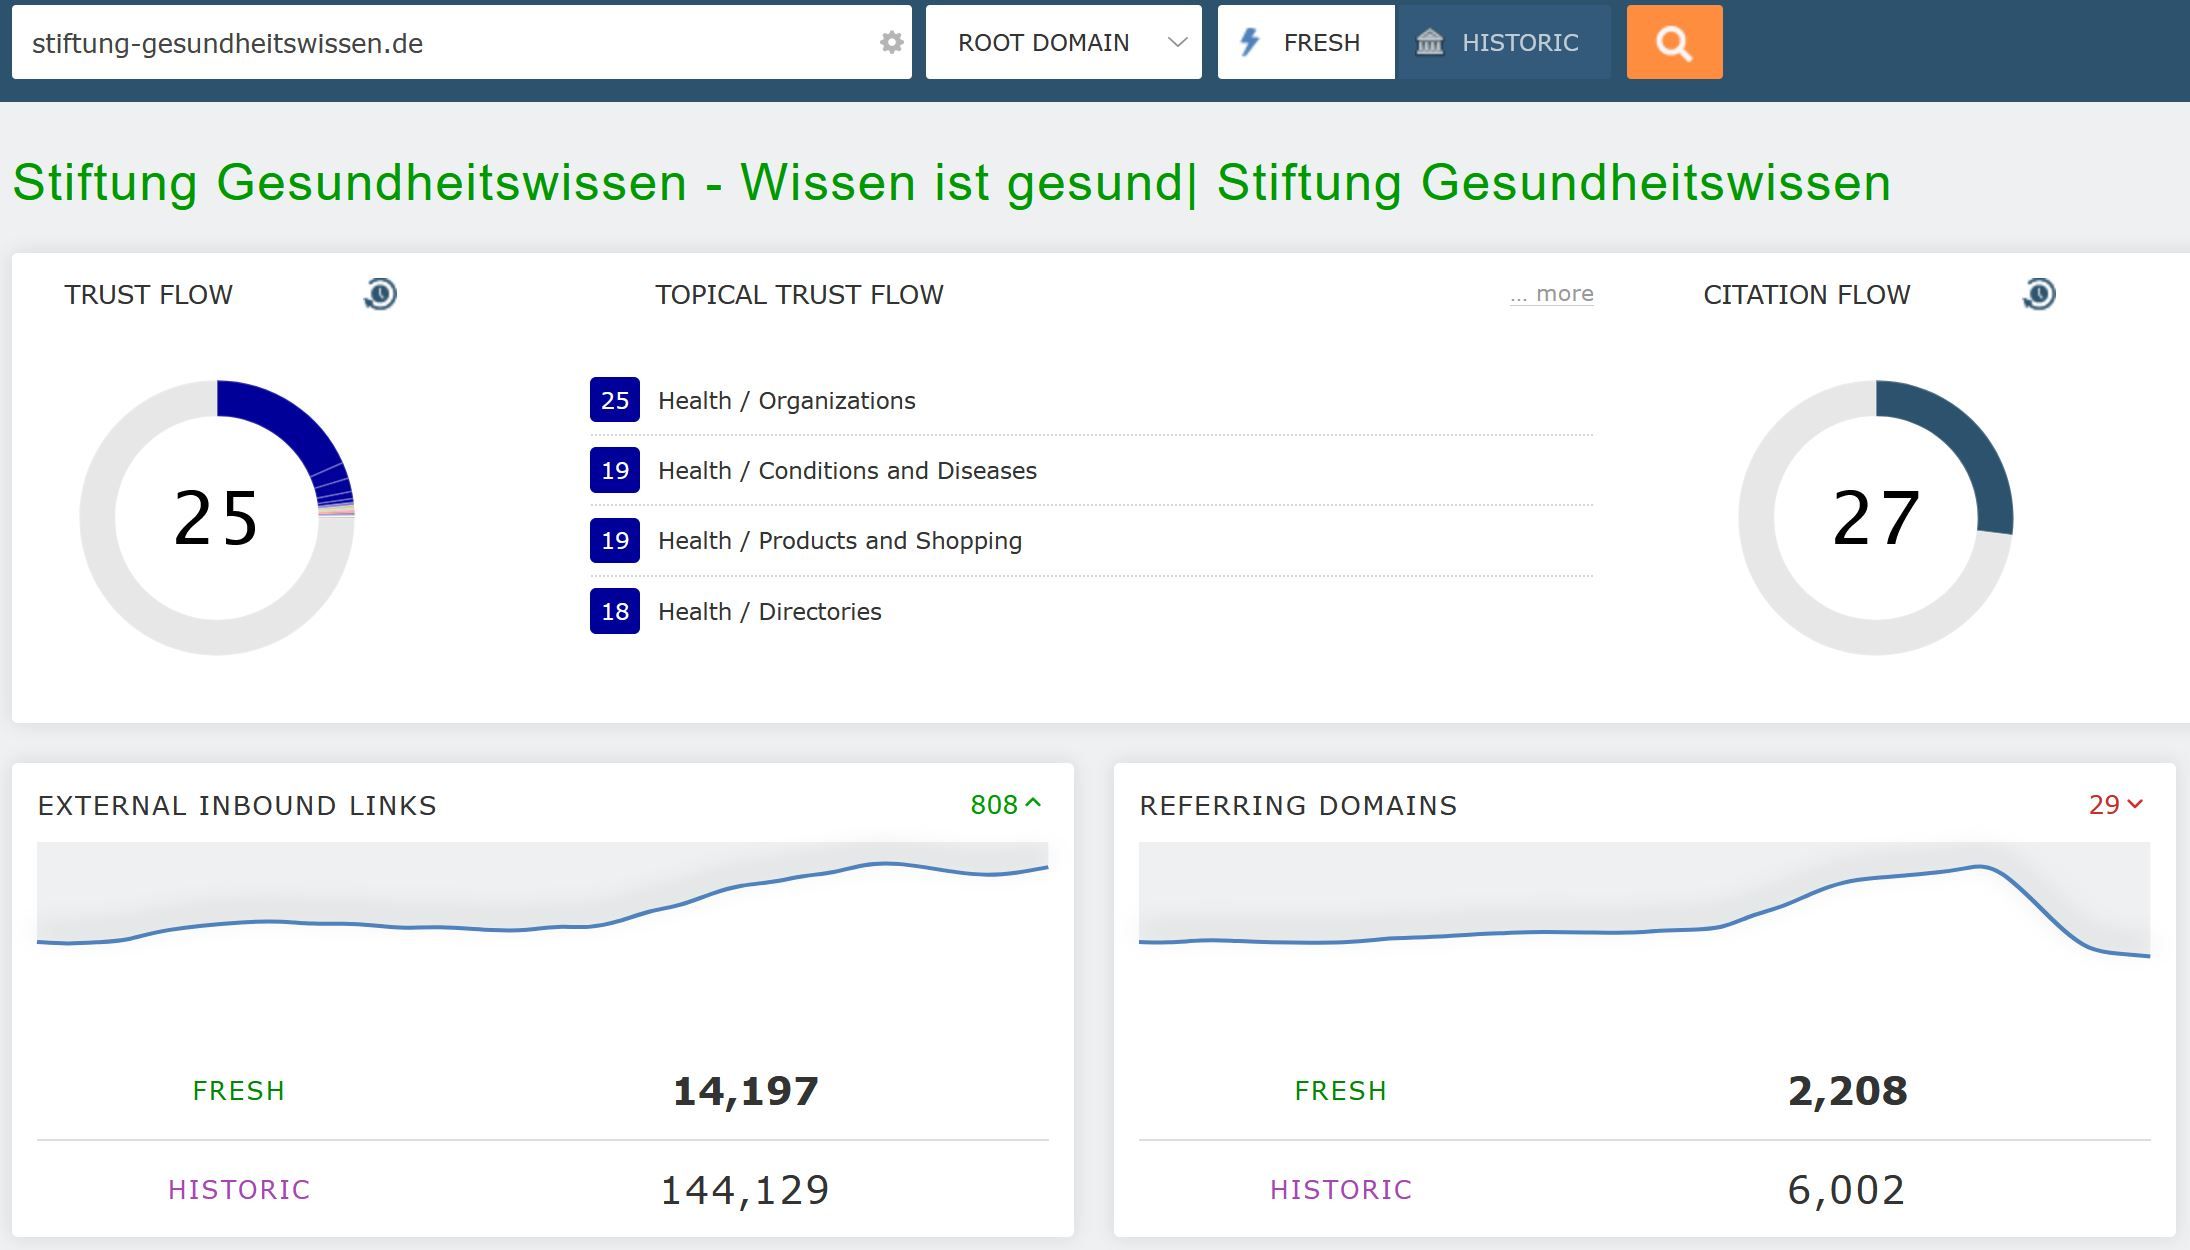Screen dimensions: 2190x1250
Task: Click historic inbound links value 144,129
Action: (745, 1190)
